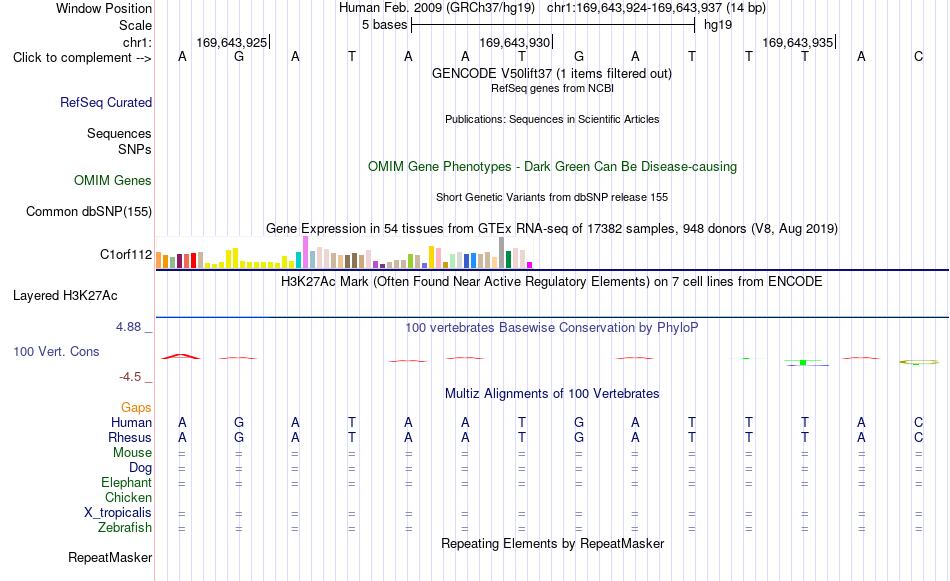The width and height of the screenshot is (950, 581).
Task: Open the Layered H3K27Ac track label
Action: click(x=65, y=296)
